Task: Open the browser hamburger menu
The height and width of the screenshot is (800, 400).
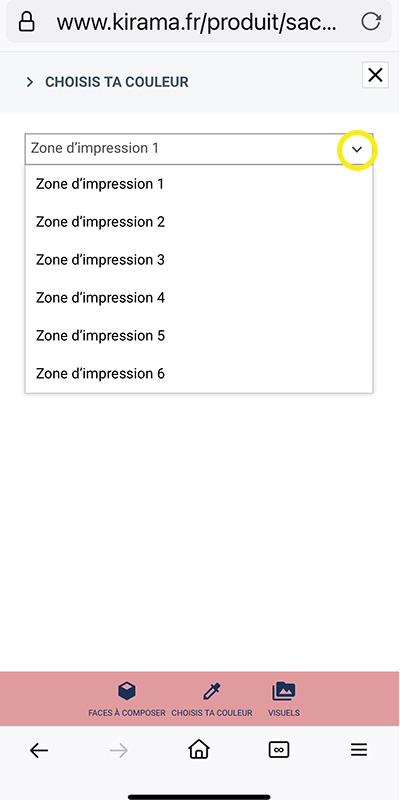Action: (x=359, y=749)
